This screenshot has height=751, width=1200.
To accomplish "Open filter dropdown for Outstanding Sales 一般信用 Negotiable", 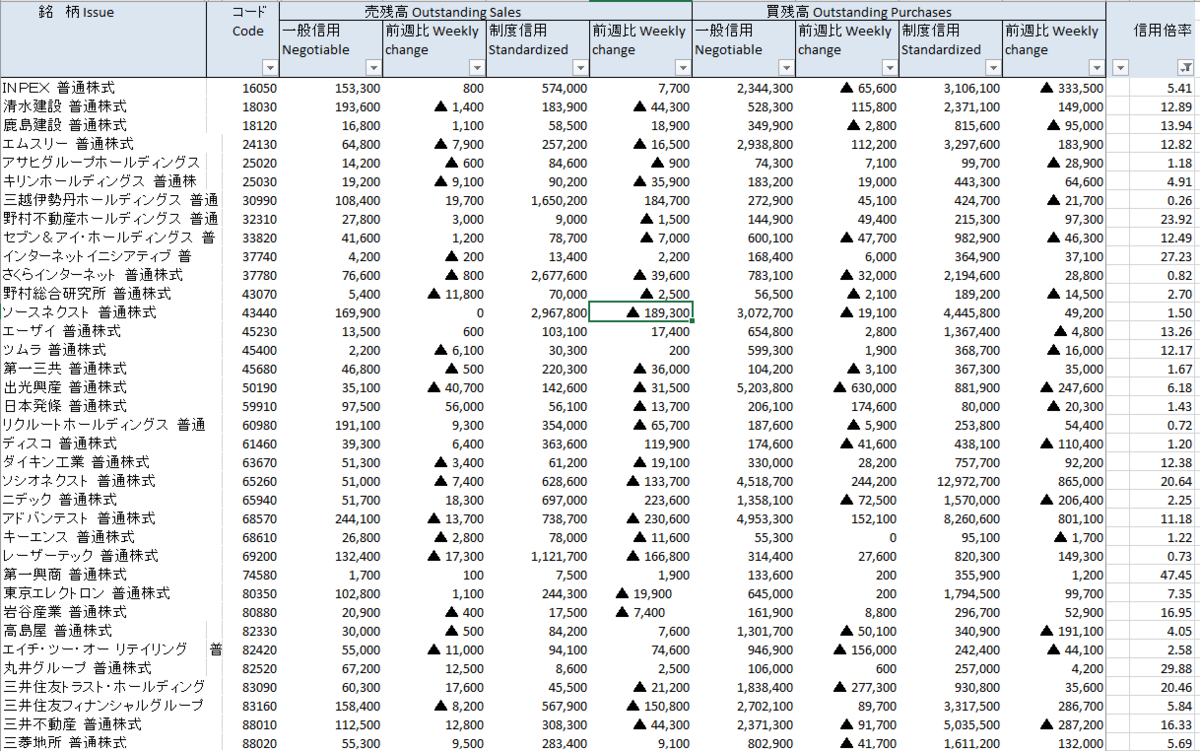I will click(x=373, y=67).
